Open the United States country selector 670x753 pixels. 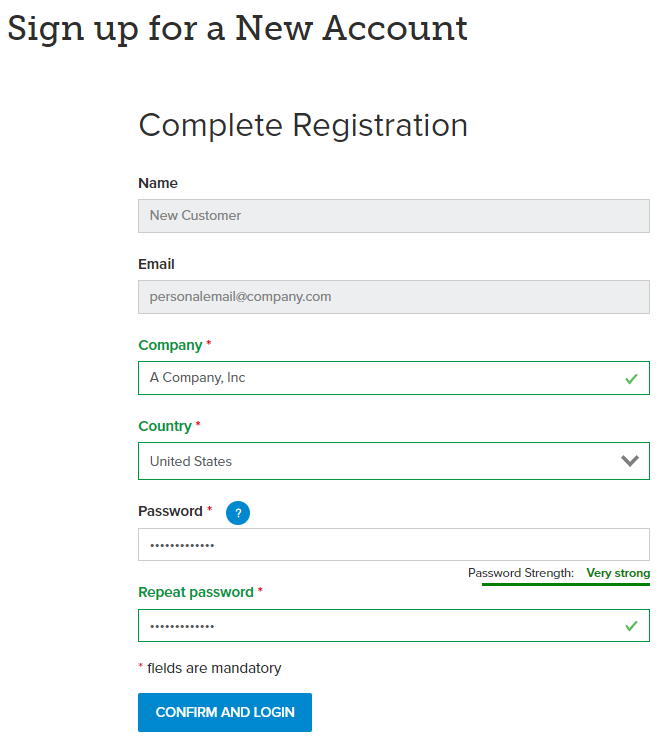[x=394, y=461]
